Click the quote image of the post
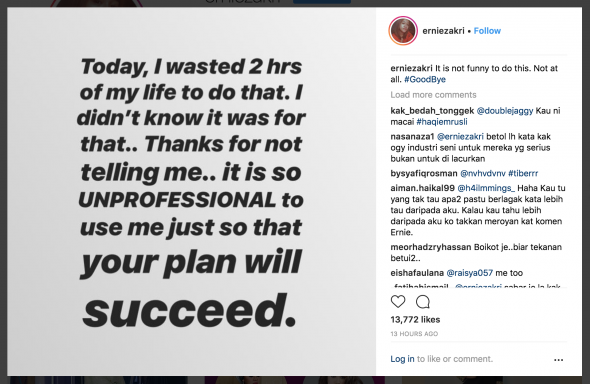This screenshot has height=384, width=590. (x=192, y=191)
